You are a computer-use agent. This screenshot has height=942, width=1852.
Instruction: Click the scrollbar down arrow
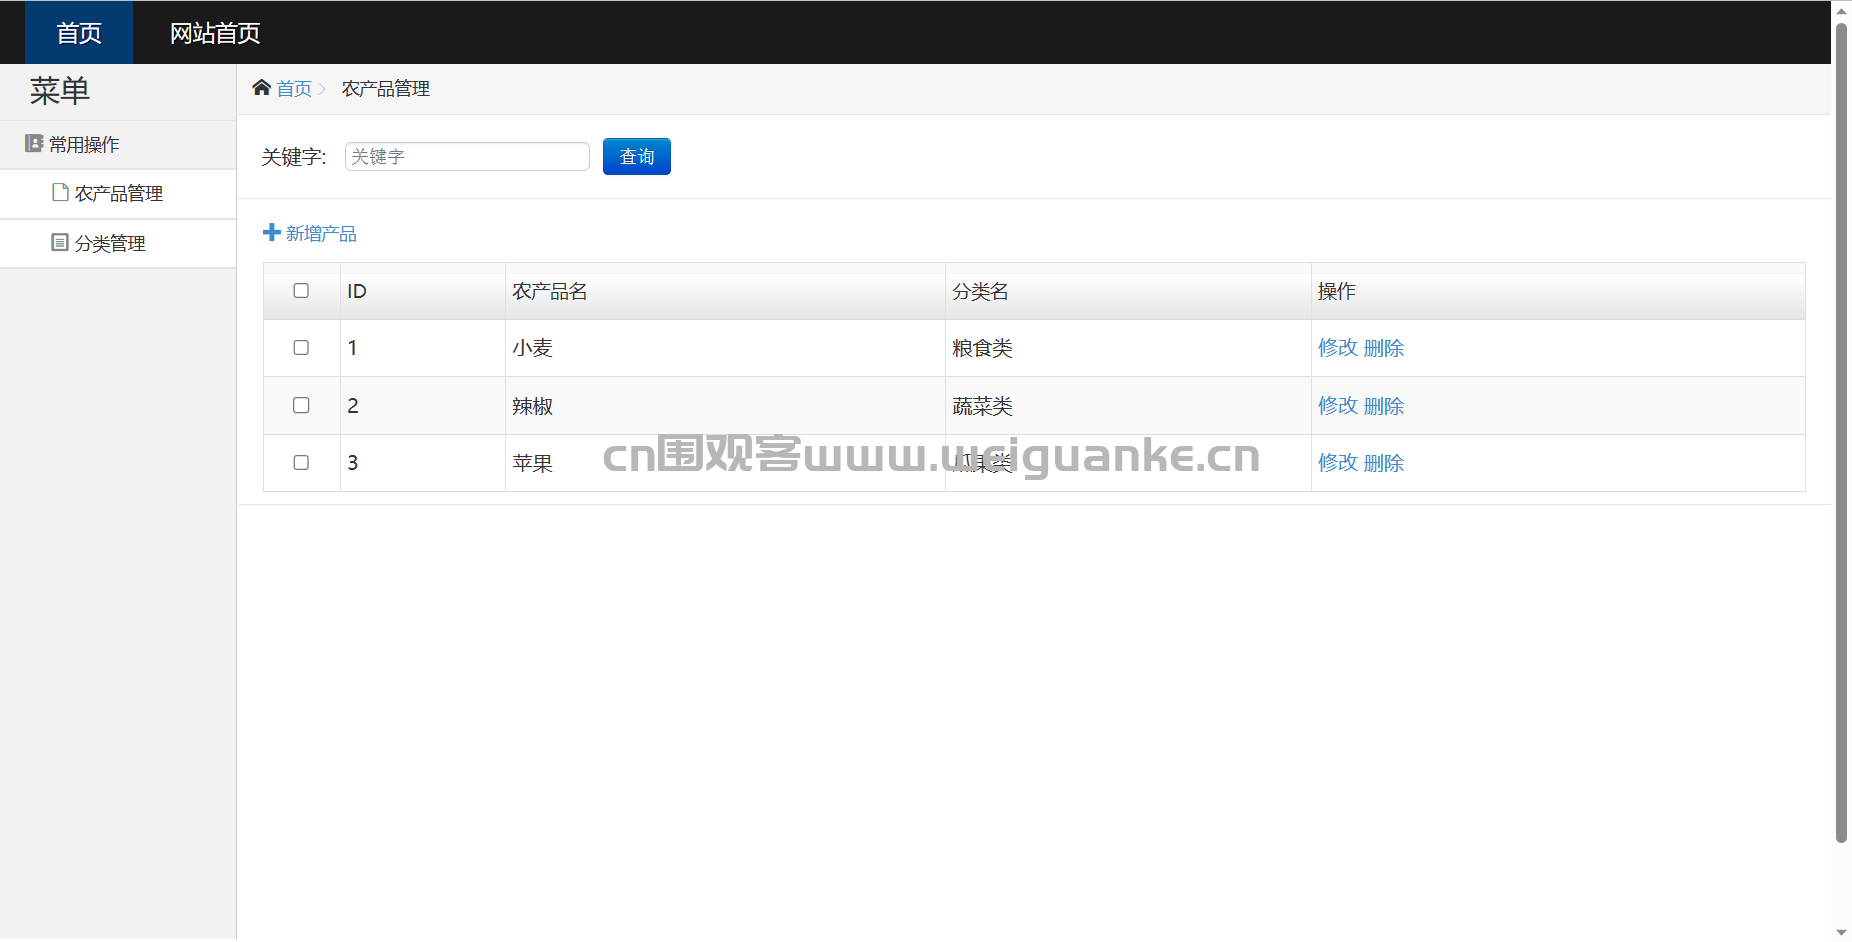click(1841, 932)
